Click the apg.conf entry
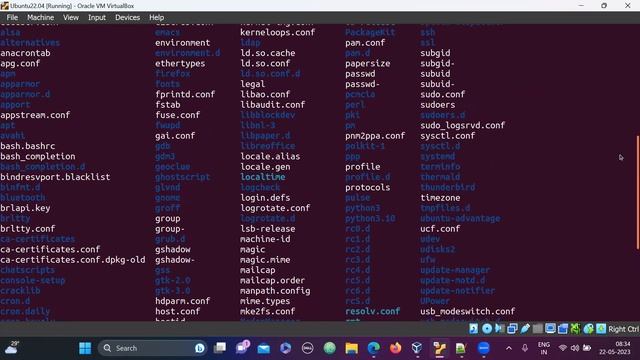Viewport: 640px width, 360px height. point(20,64)
